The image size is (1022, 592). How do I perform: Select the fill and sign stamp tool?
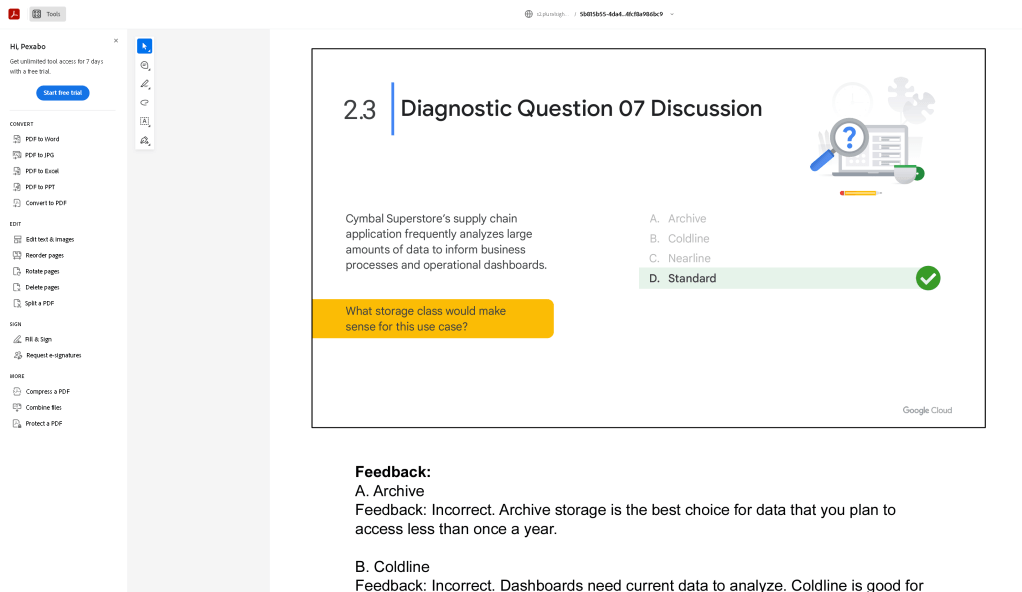click(x=145, y=141)
